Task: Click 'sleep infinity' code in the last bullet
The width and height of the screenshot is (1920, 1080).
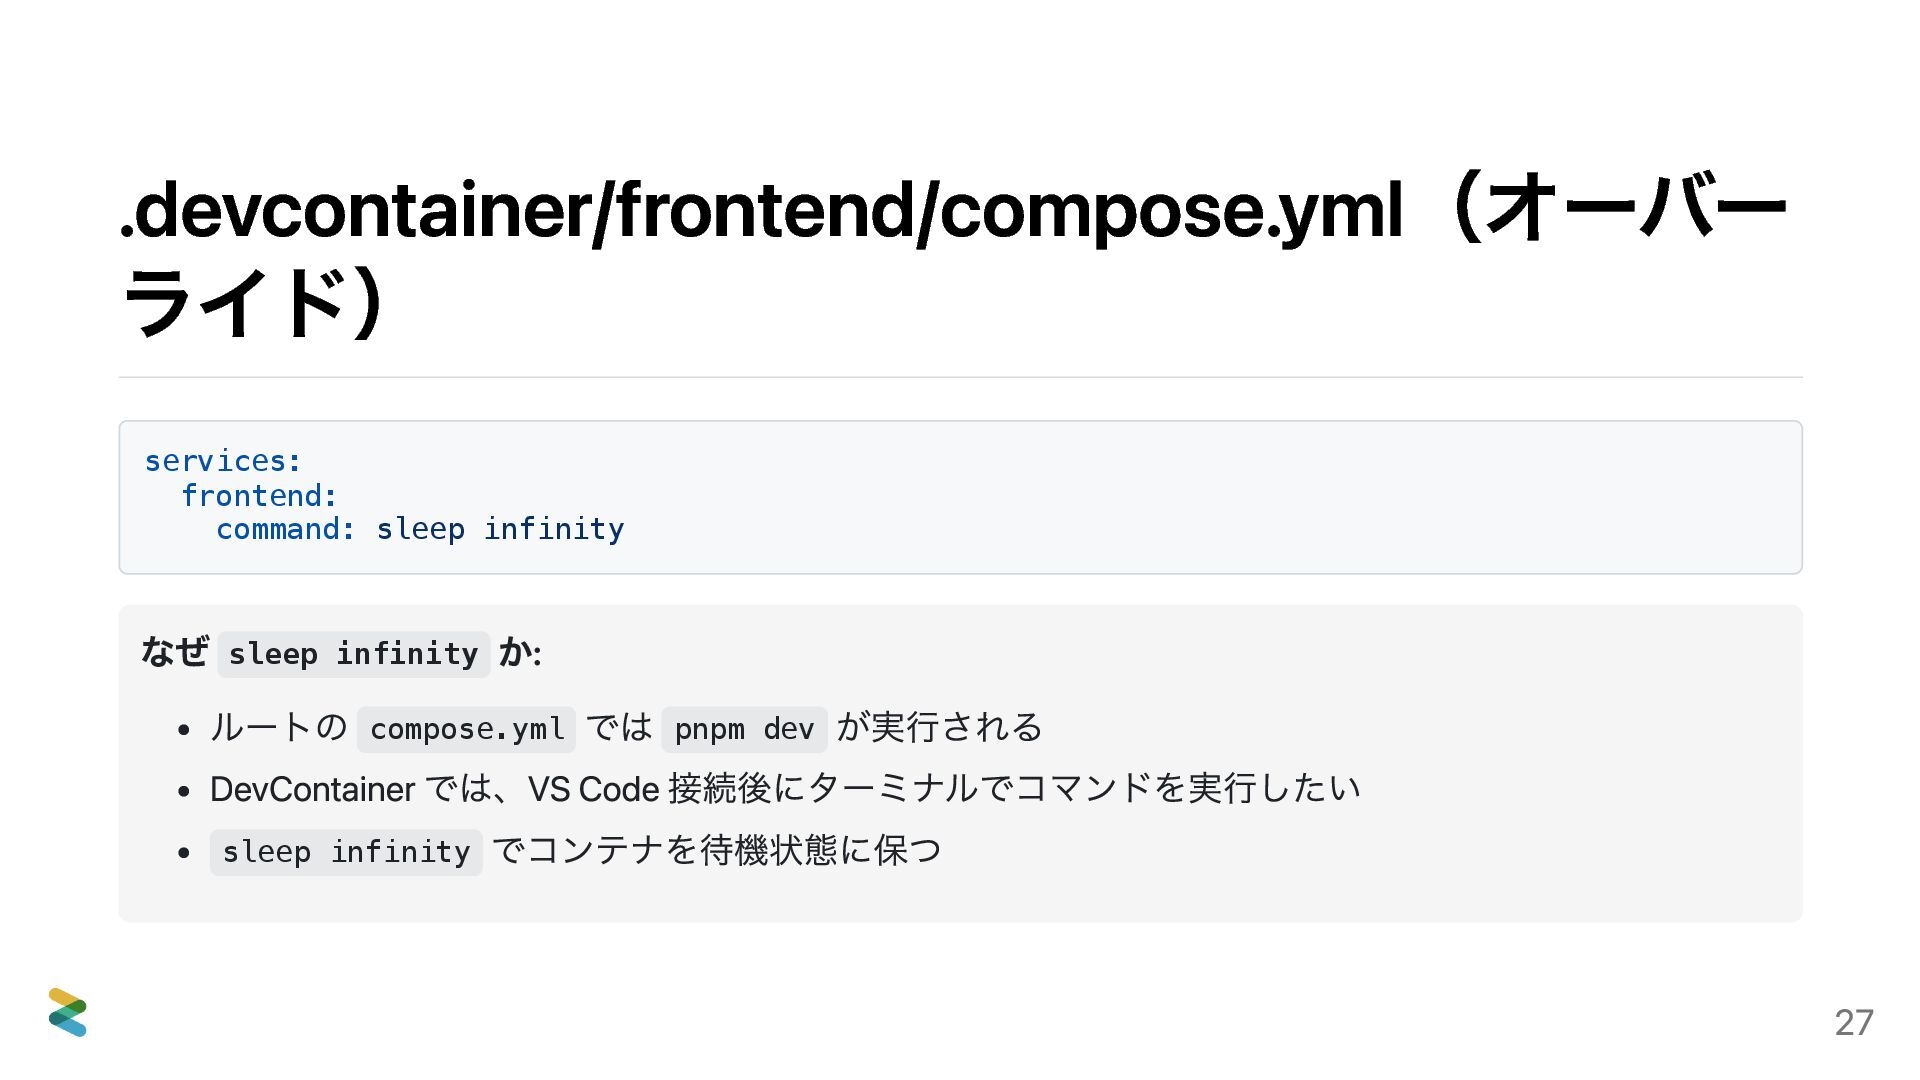Action: coord(346,852)
